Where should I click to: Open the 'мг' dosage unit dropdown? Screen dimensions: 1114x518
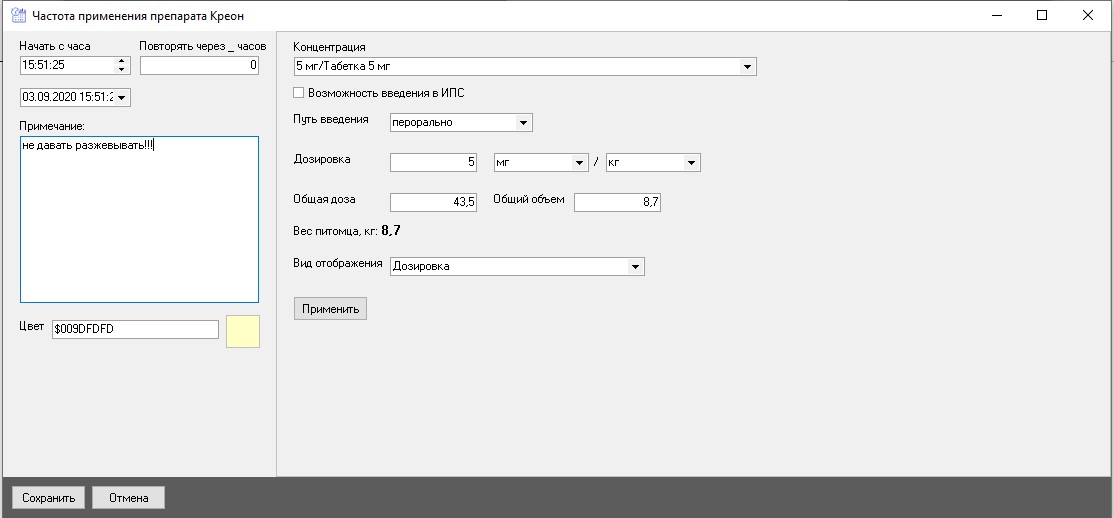[578, 163]
